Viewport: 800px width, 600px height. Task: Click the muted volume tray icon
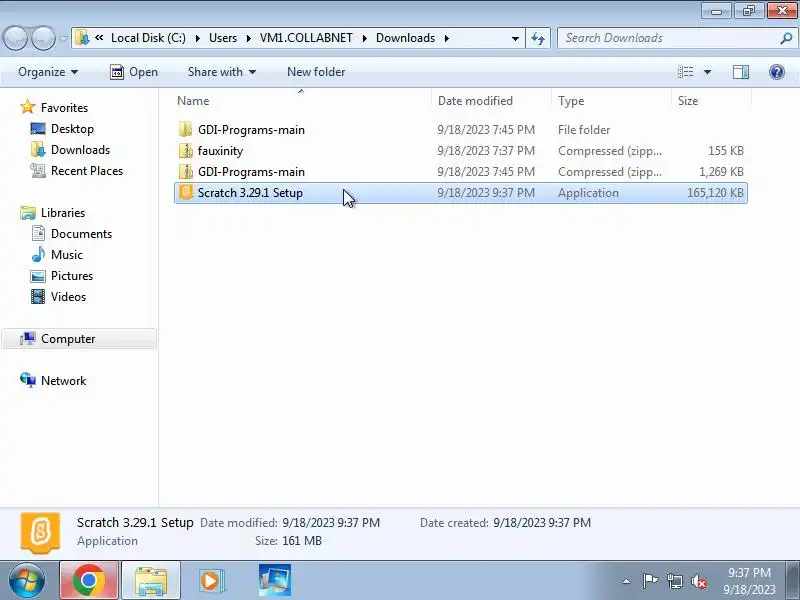click(x=698, y=581)
